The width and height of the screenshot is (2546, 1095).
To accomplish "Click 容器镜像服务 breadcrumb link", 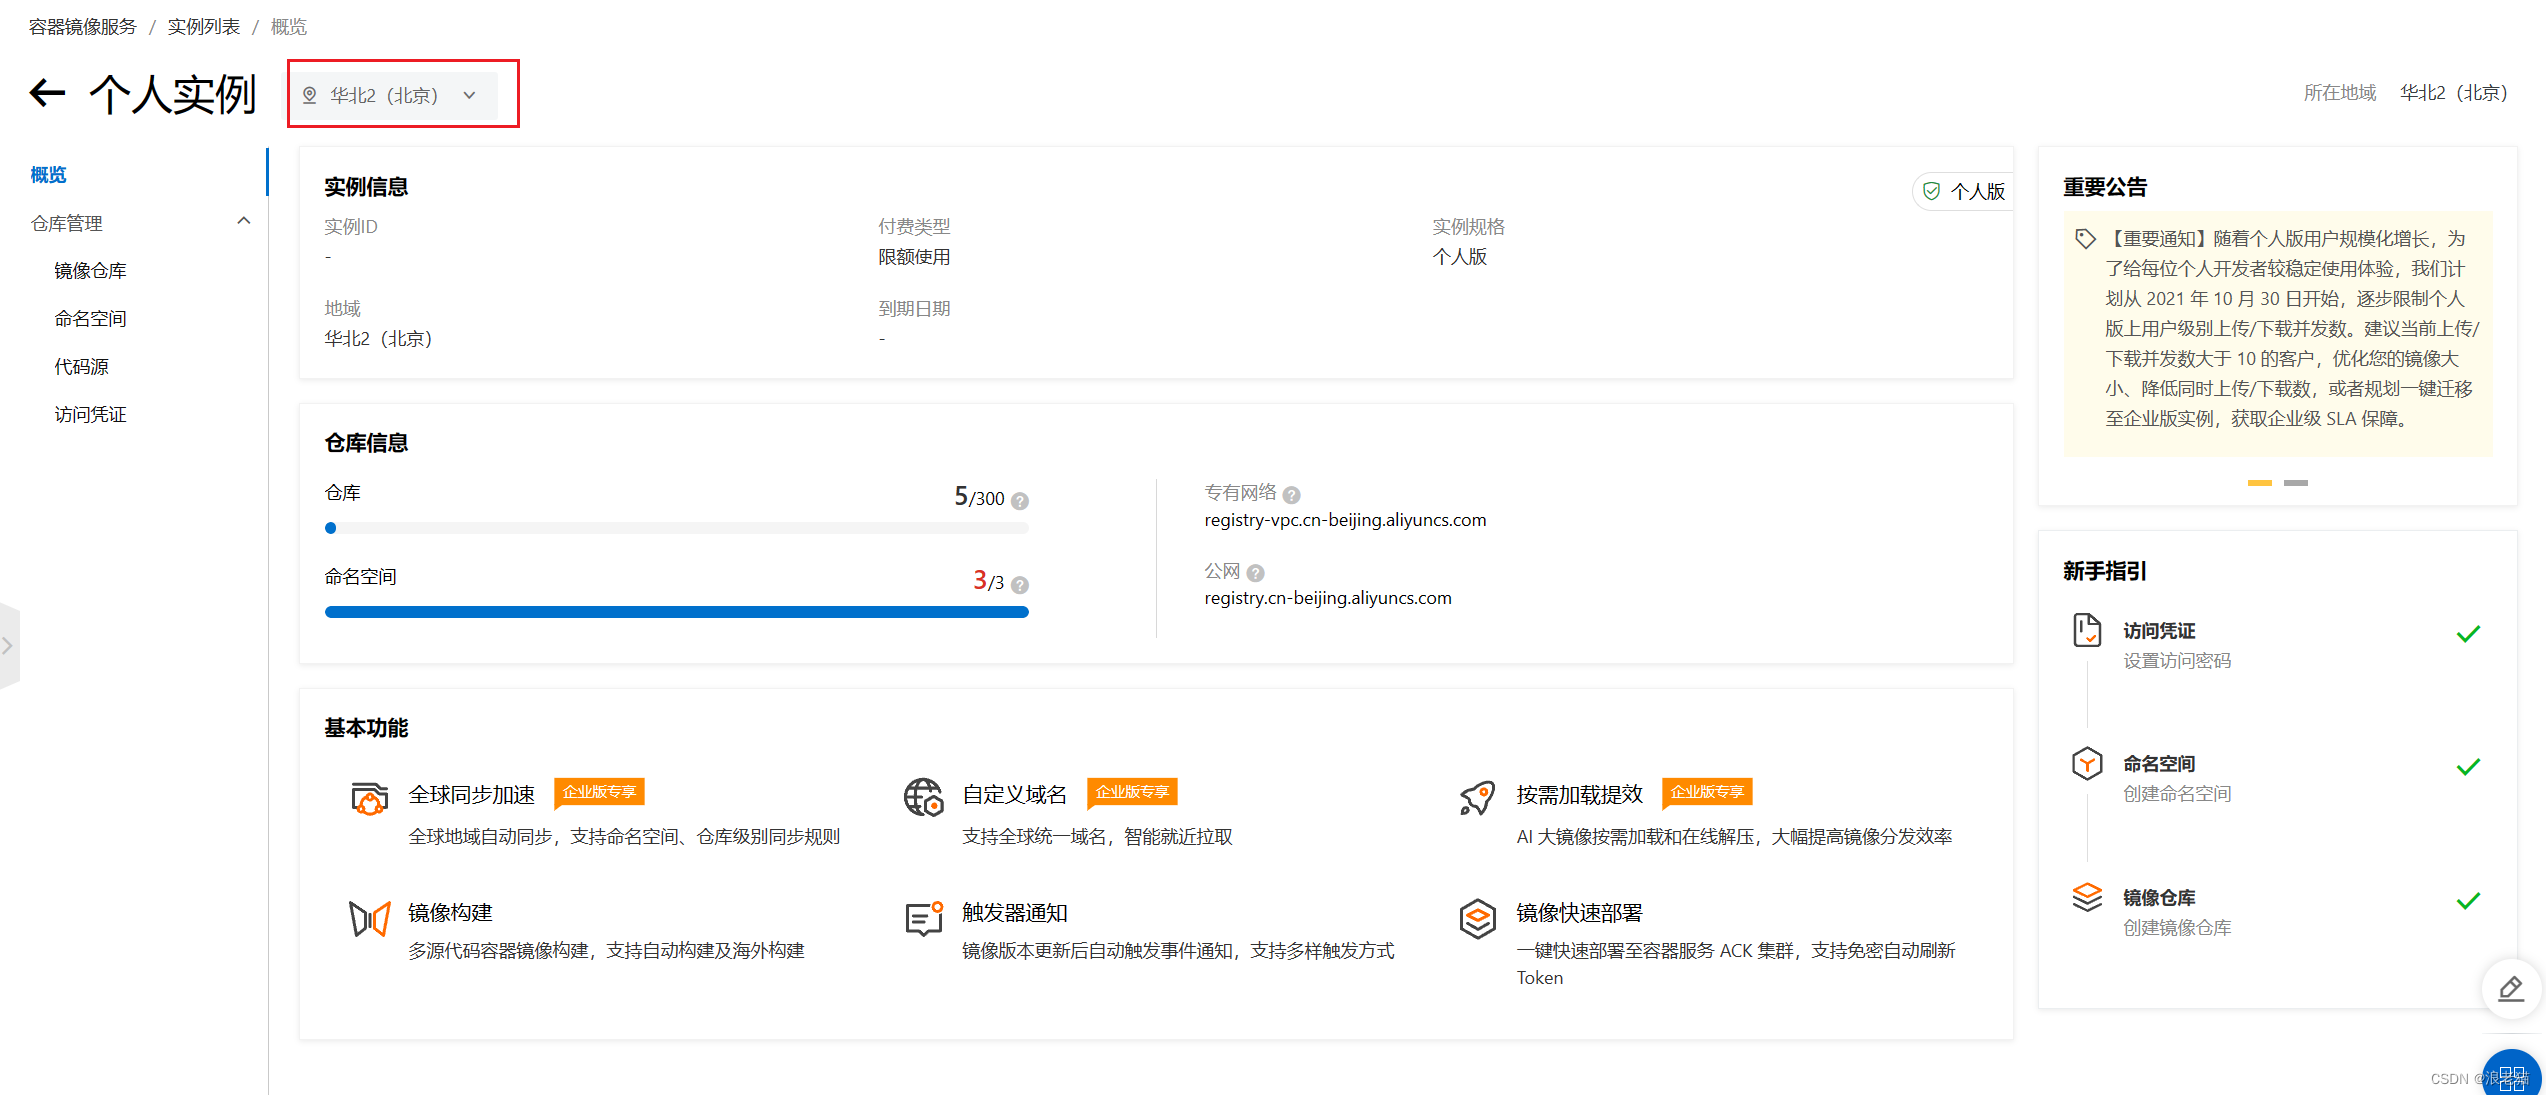I will click(x=82, y=27).
